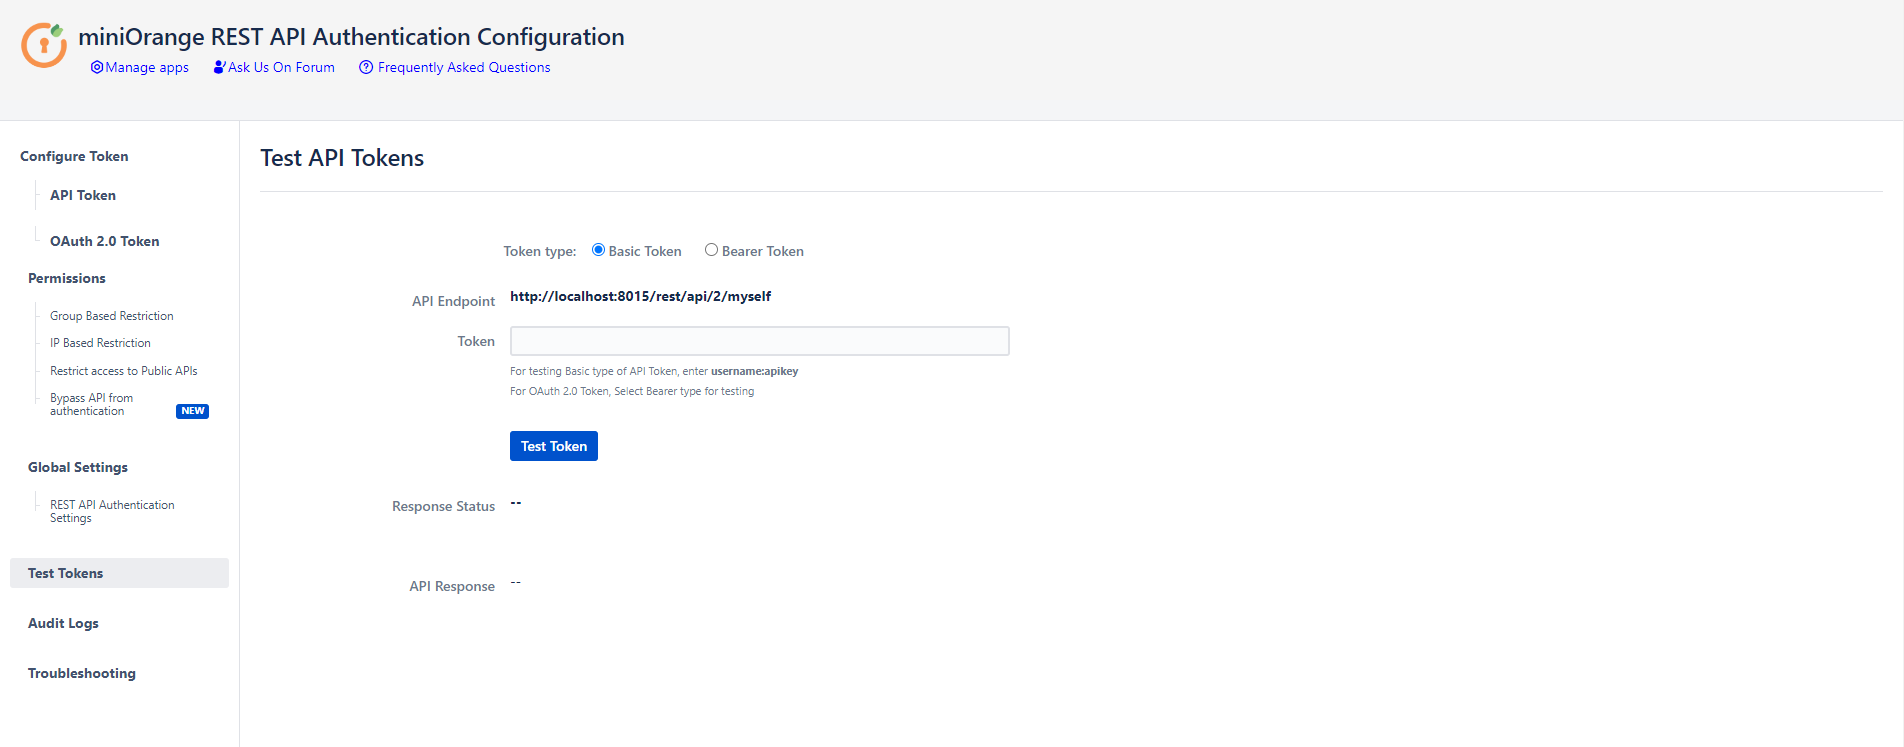Viewport: 1904px width, 747px height.
Task: Go to OAuth 2.0 Token in sidebar
Action: [x=105, y=241]
